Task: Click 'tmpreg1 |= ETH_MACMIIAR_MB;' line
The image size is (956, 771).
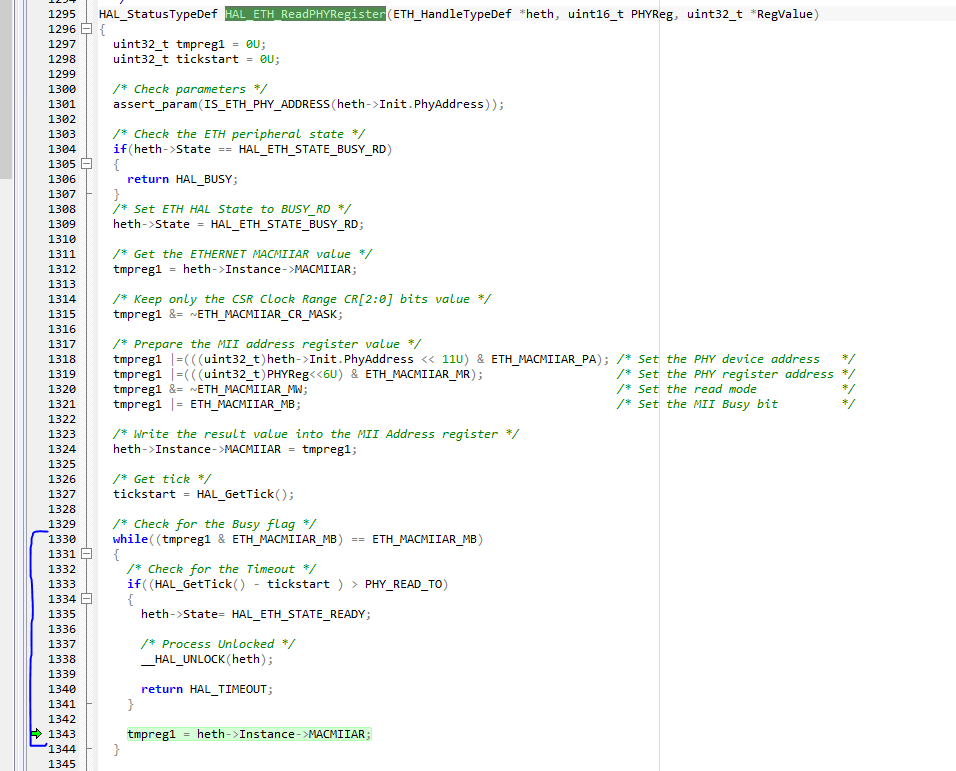Action: [207, 404]
